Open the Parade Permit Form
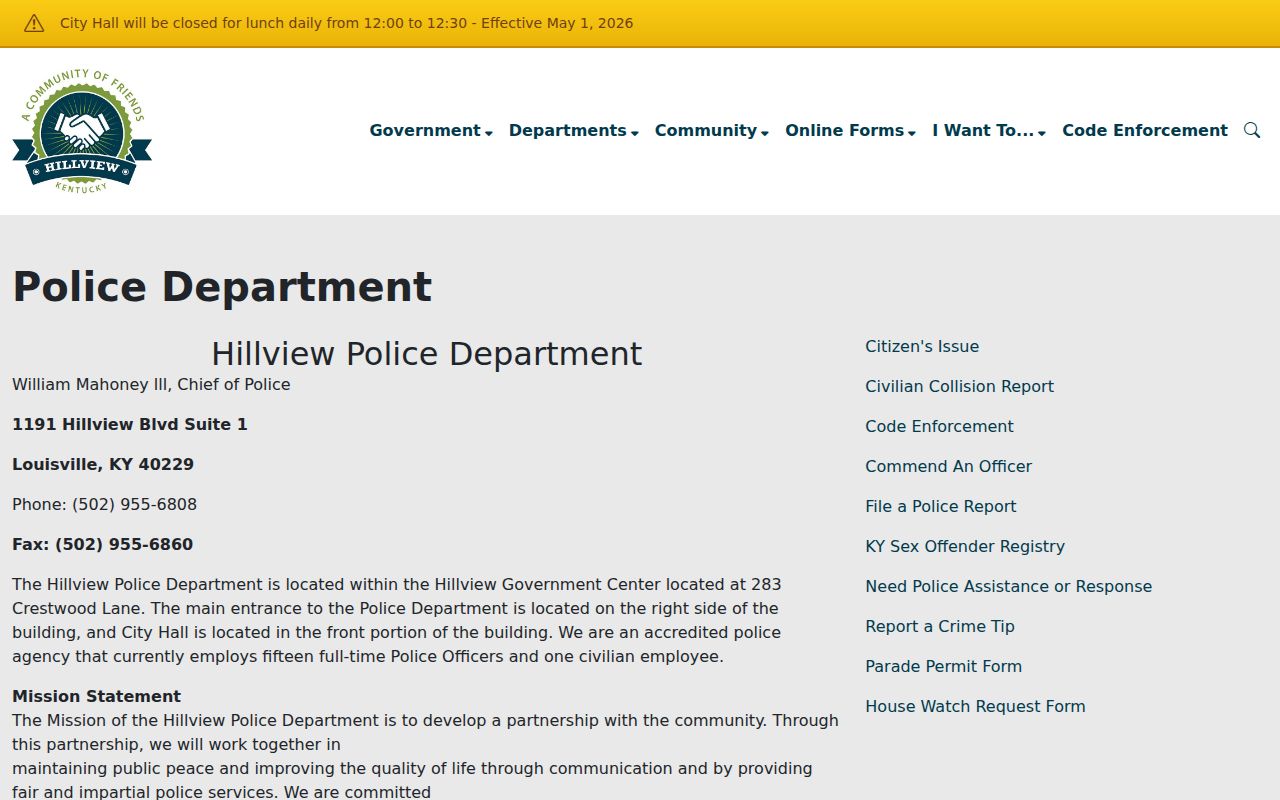This screenshot has height=800, width=1280. click(943, 666)
